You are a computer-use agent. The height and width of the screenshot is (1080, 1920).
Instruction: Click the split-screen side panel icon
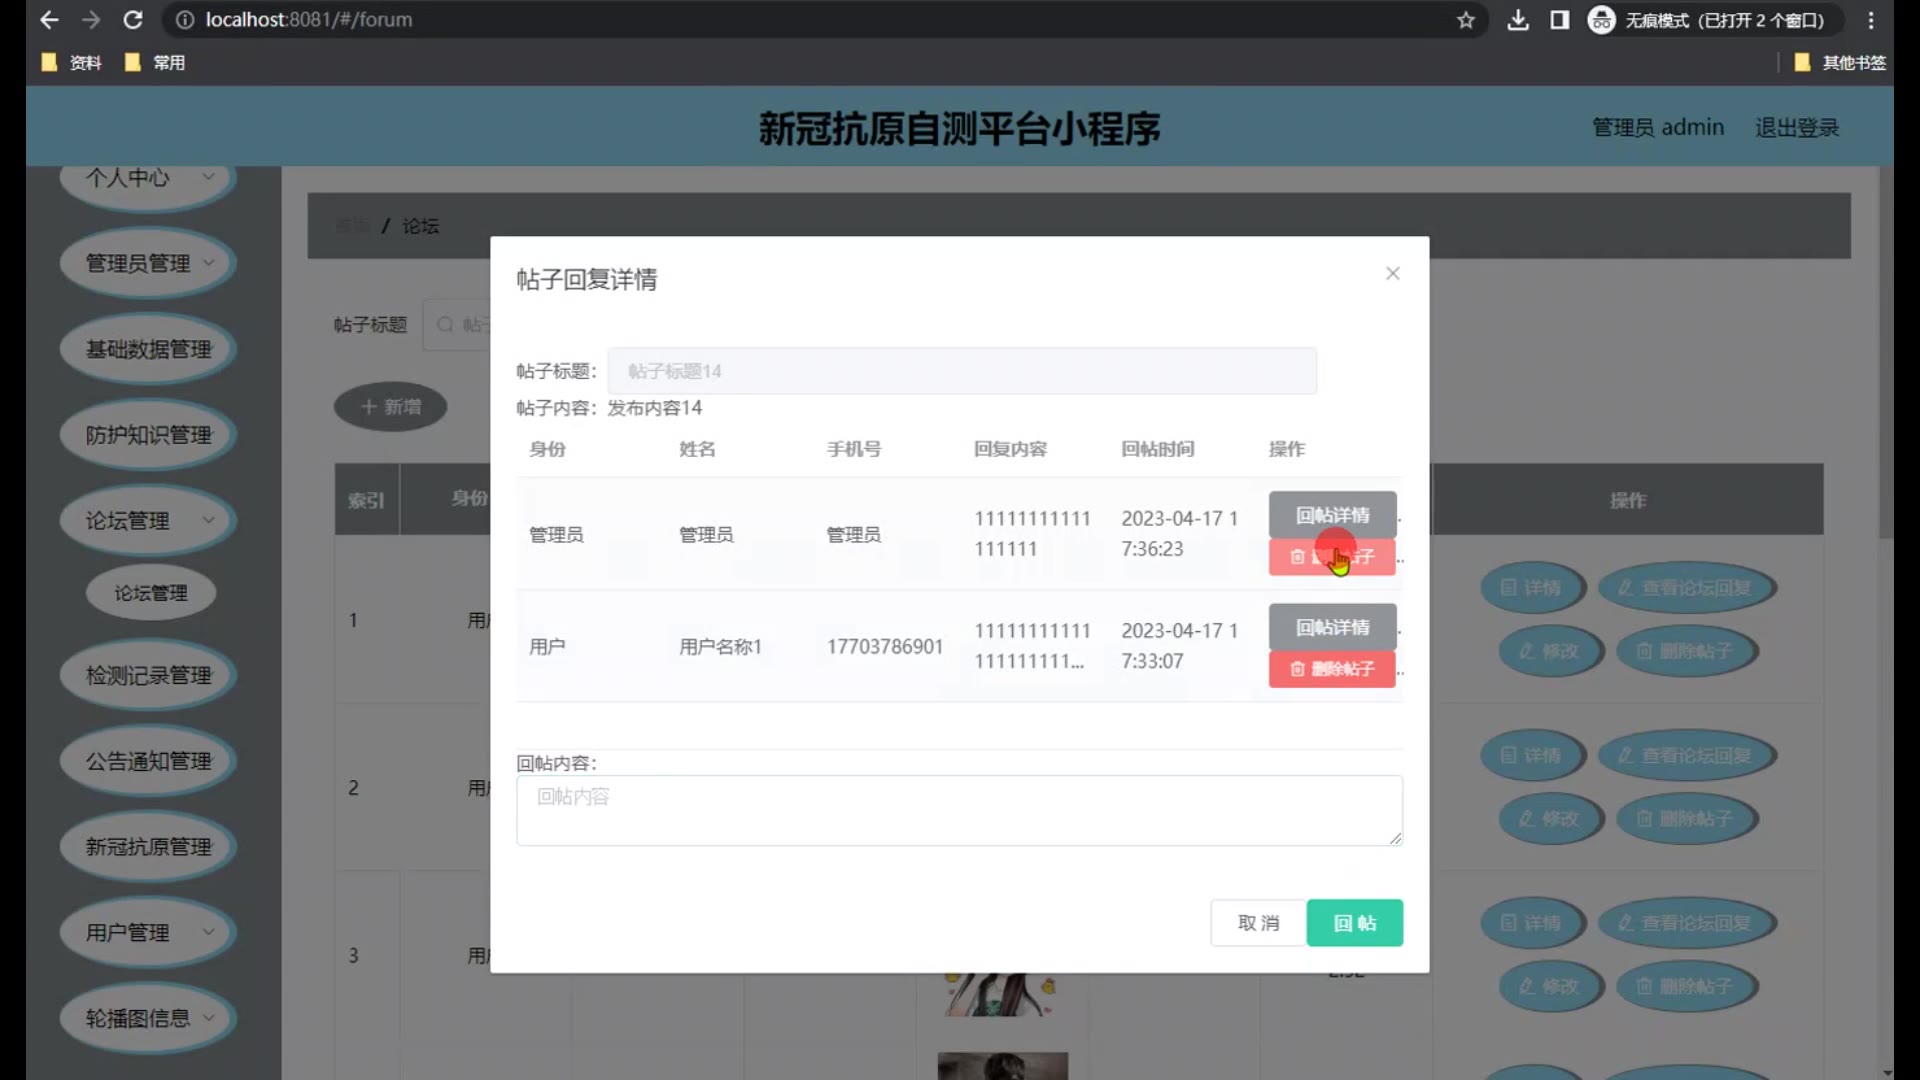click(1559, 20)
